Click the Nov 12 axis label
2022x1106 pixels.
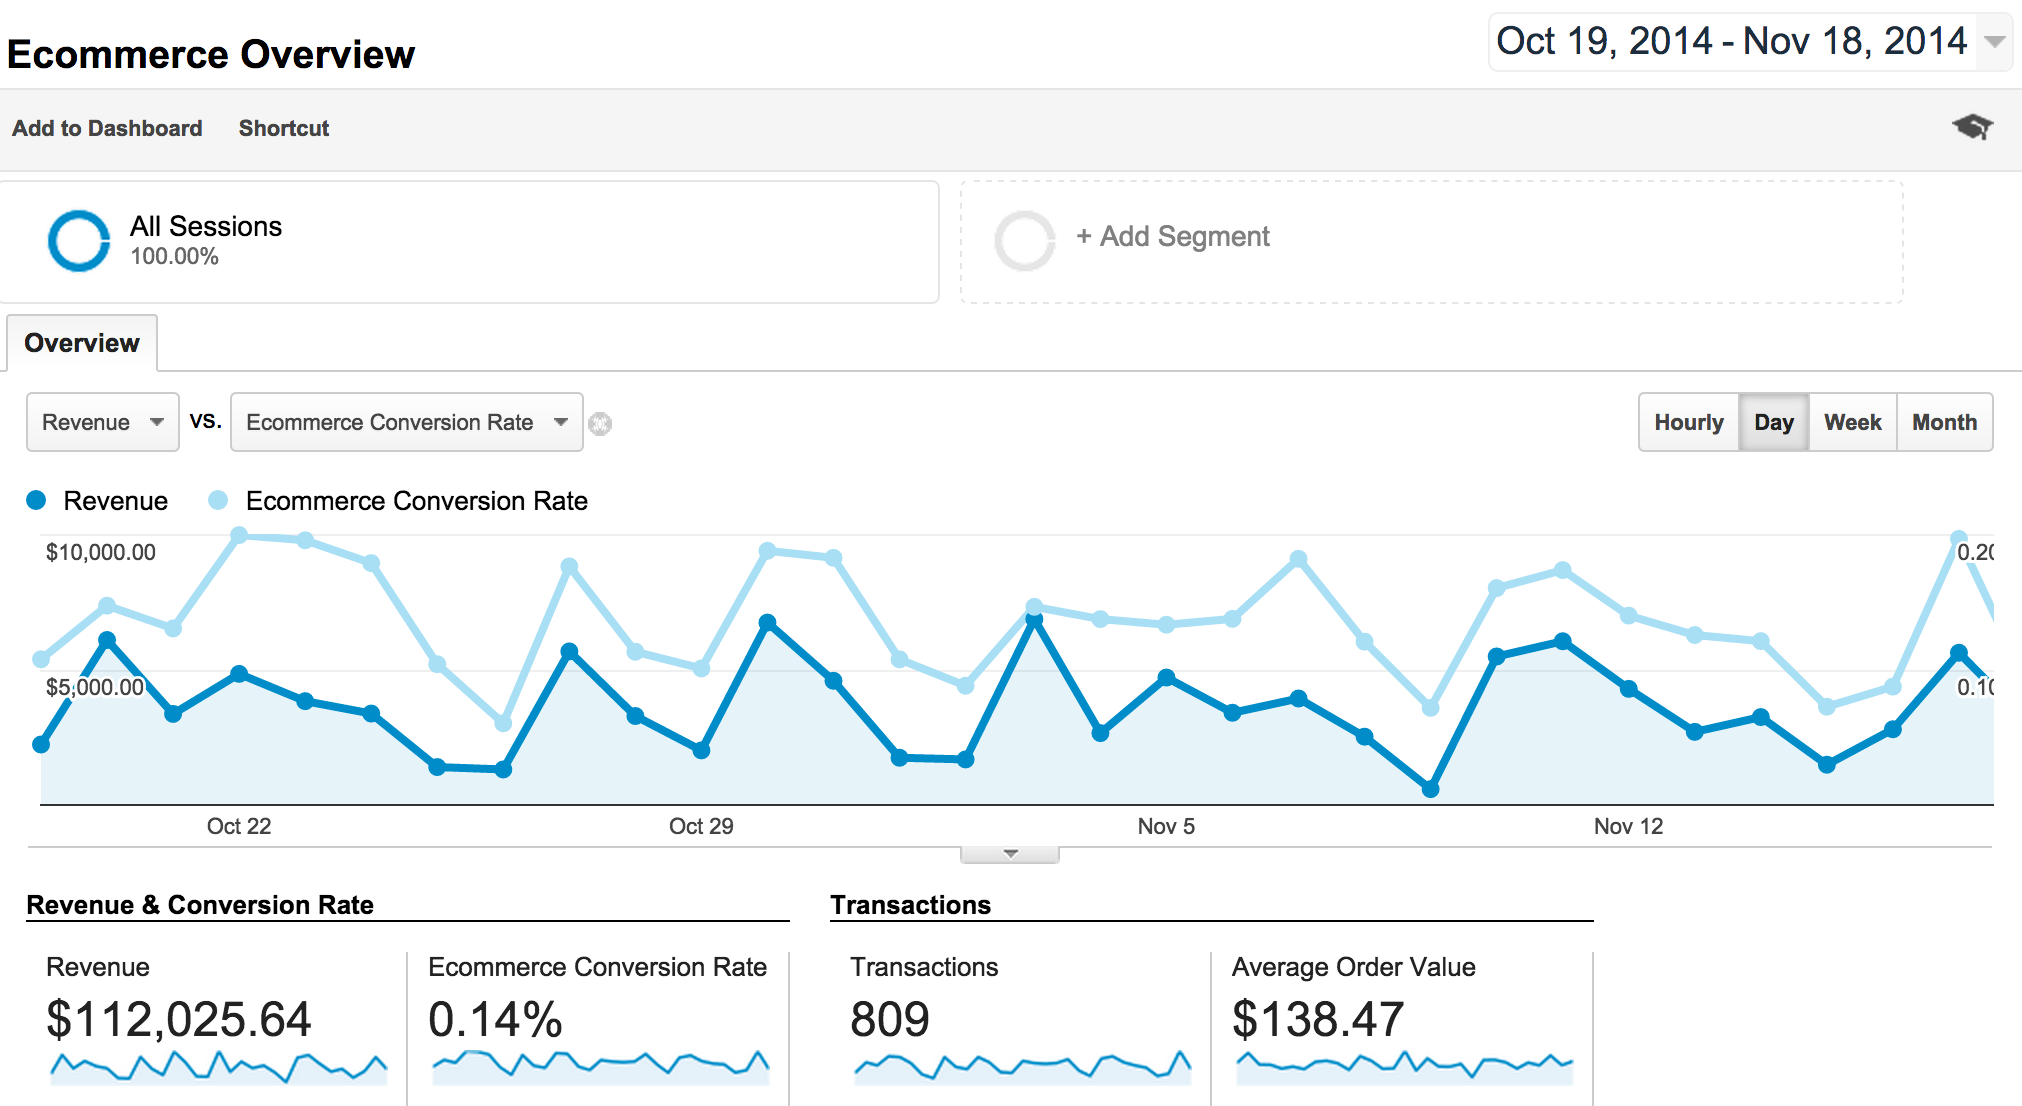click(1628, 826)
